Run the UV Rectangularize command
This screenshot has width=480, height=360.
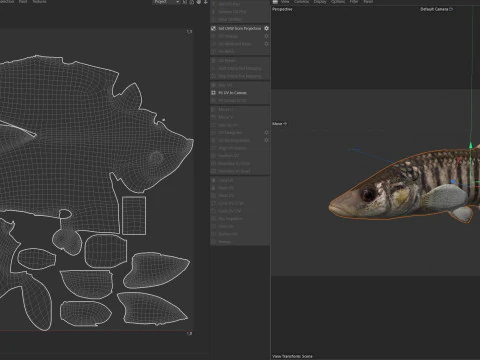[x=234, y=140]
